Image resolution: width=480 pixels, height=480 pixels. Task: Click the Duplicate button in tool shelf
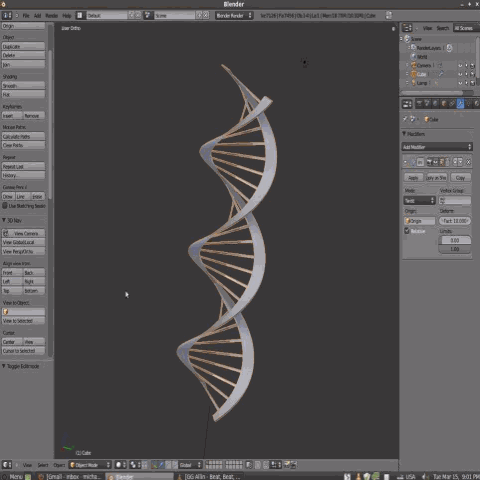tap(23, 47)
